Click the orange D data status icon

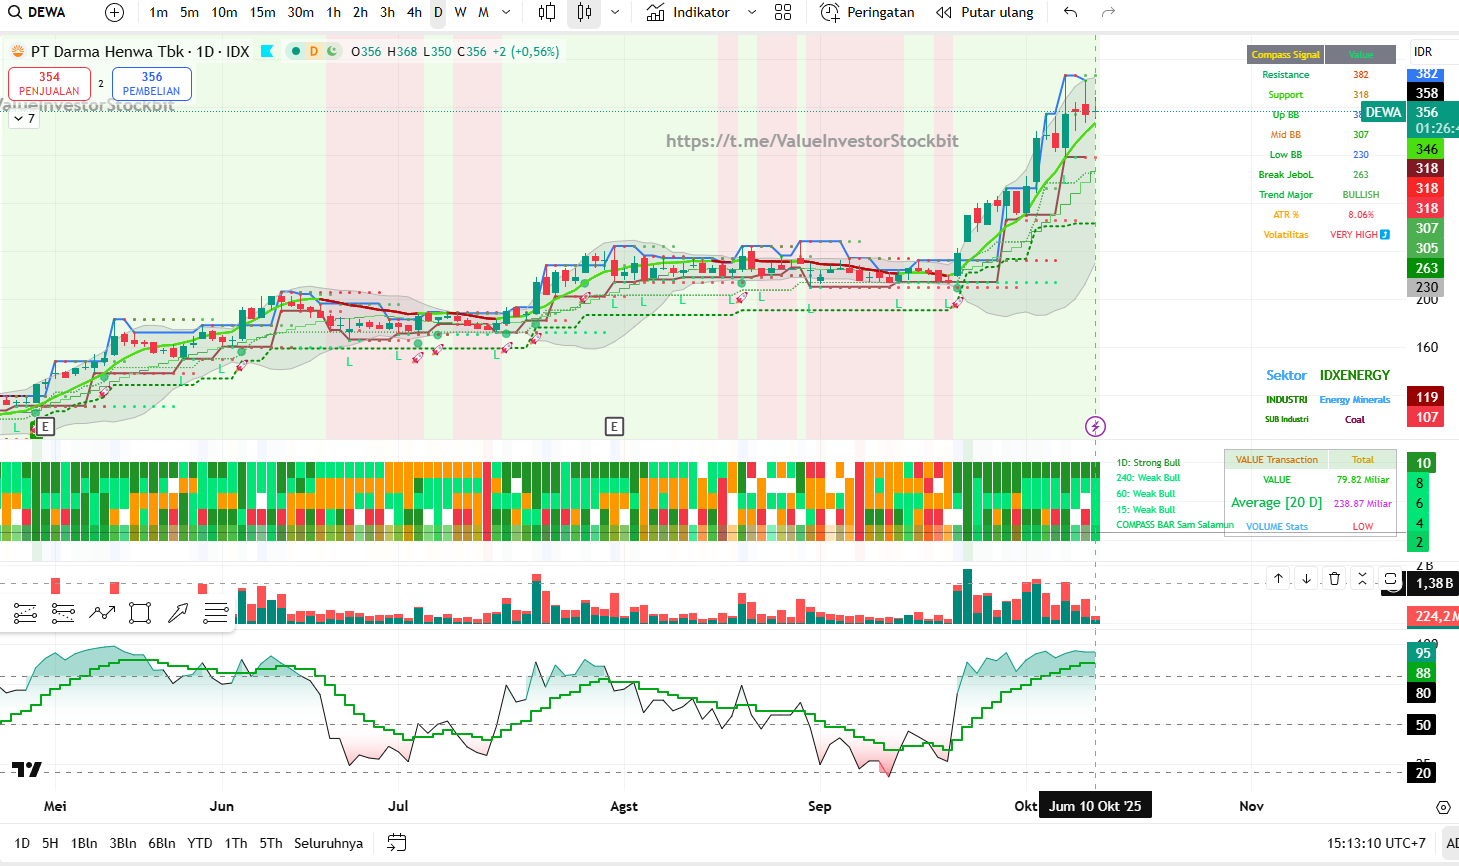pyautogui.click(x=313, y=51)
